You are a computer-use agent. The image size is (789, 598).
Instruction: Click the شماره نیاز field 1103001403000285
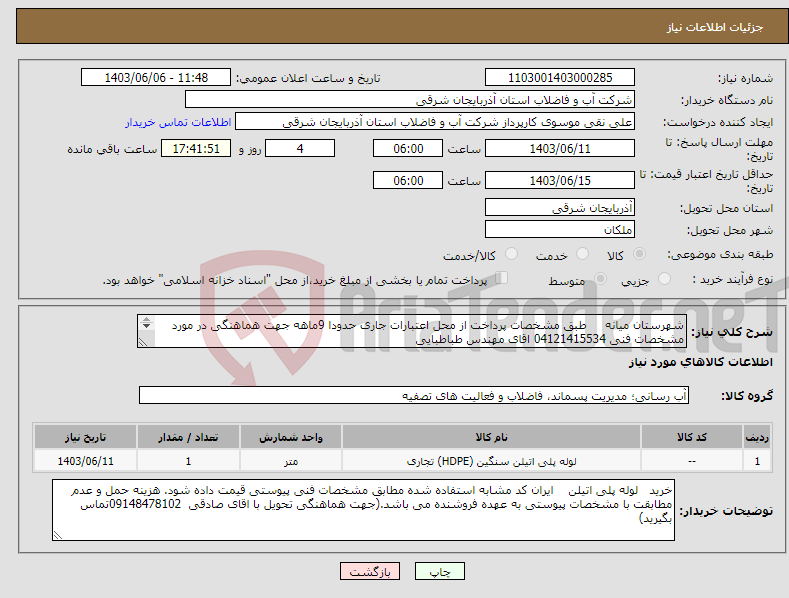pyautogui.click(x=560, y=78)
